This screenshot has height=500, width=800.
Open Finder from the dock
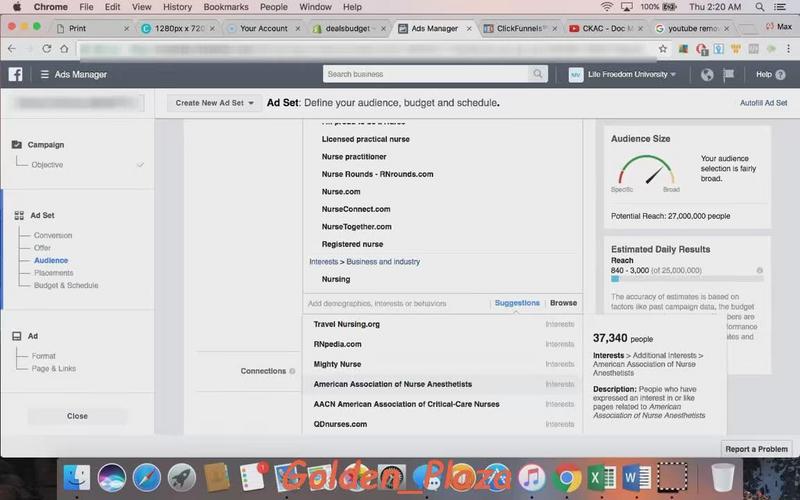pos(77,478)
